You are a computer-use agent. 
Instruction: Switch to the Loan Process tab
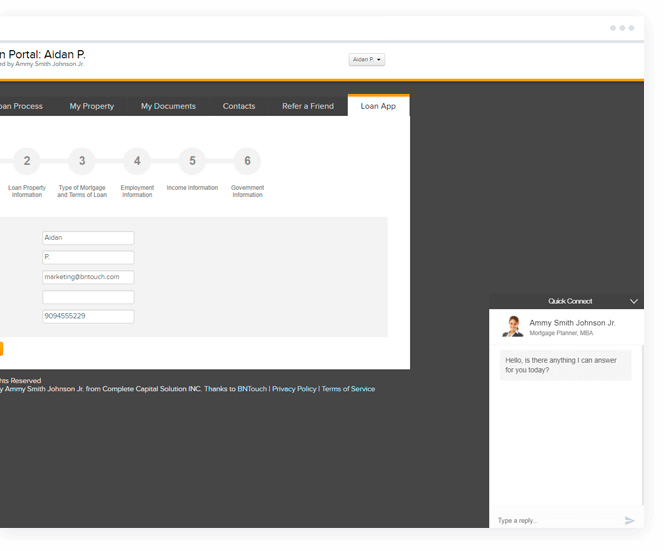(x=21, y=106)
